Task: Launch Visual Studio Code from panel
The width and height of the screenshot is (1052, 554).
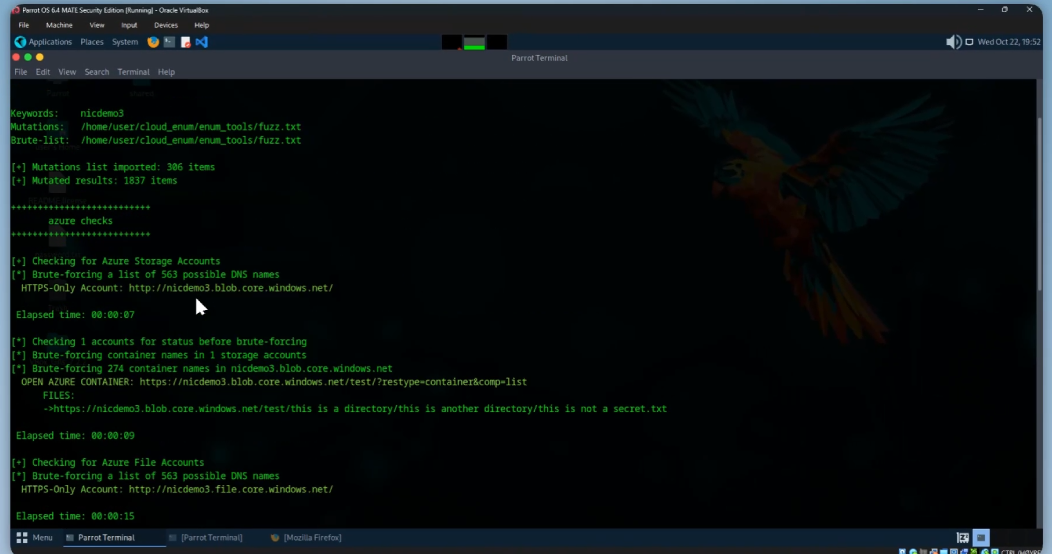Action: tap(201, 42)
